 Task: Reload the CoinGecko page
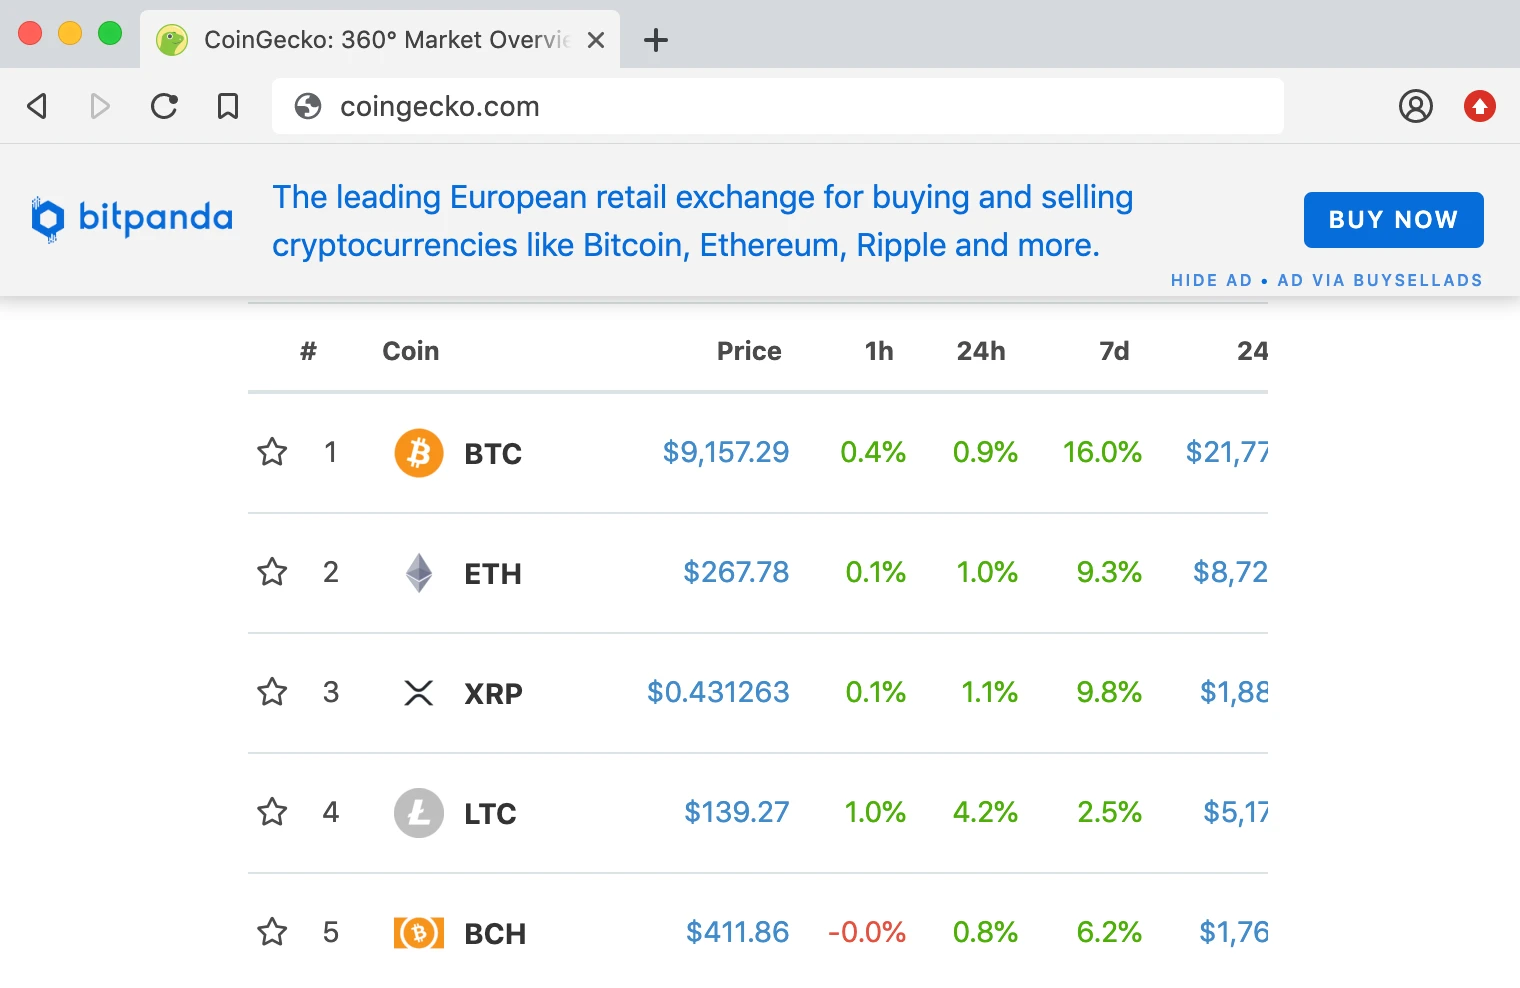(x=164, y=106)
